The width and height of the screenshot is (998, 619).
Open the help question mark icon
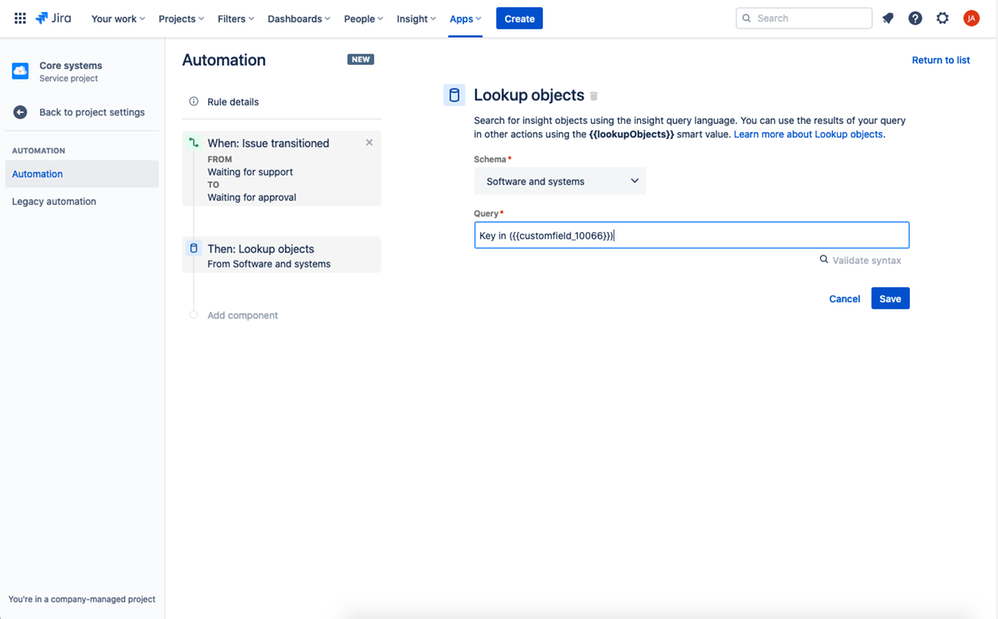point(915,18)
